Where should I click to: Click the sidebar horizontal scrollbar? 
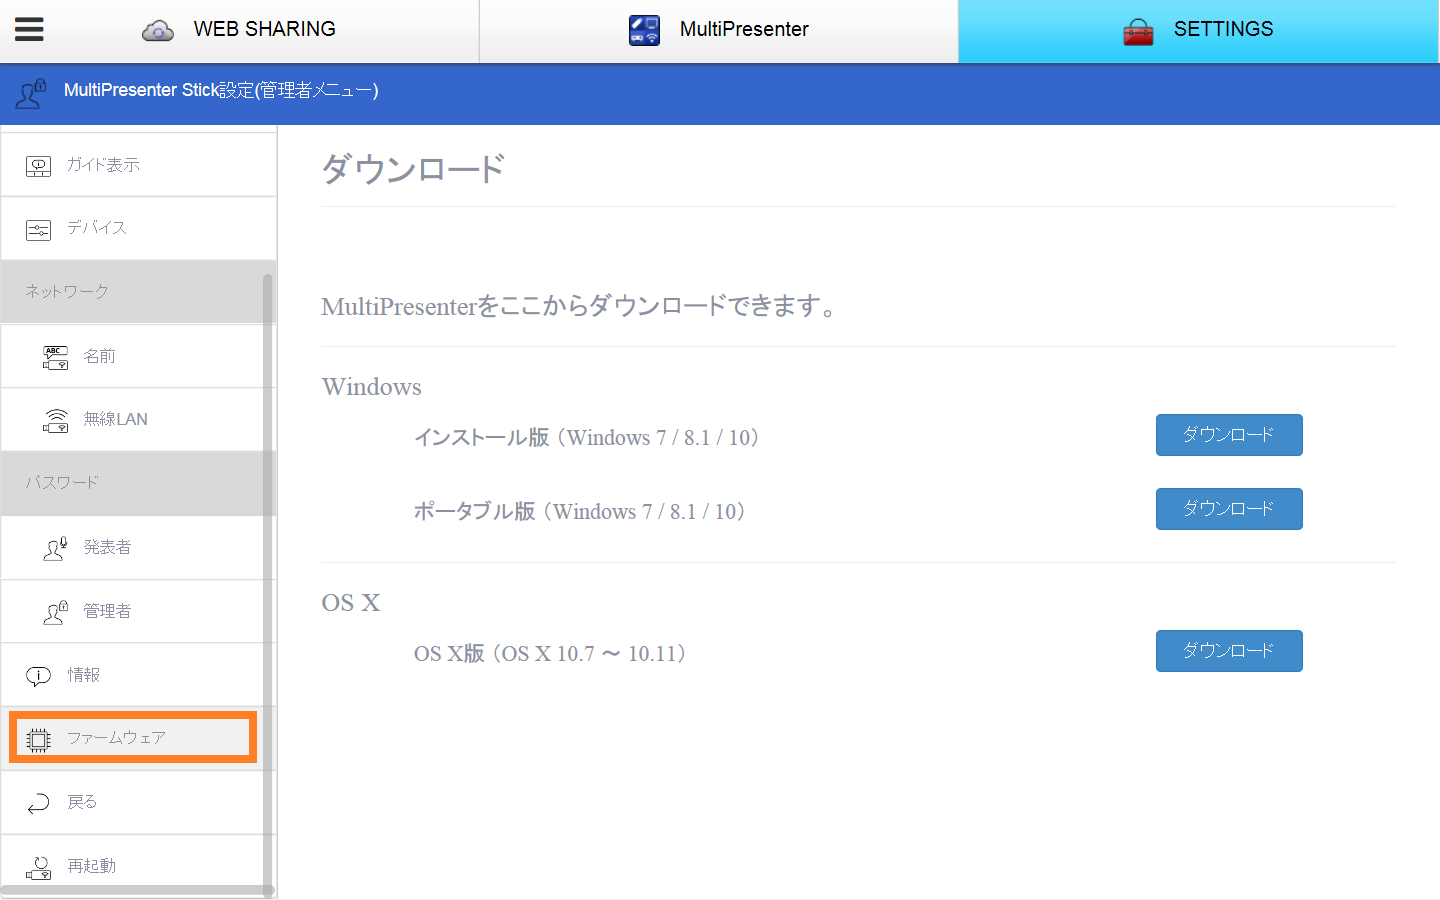[x=135, y=890]
